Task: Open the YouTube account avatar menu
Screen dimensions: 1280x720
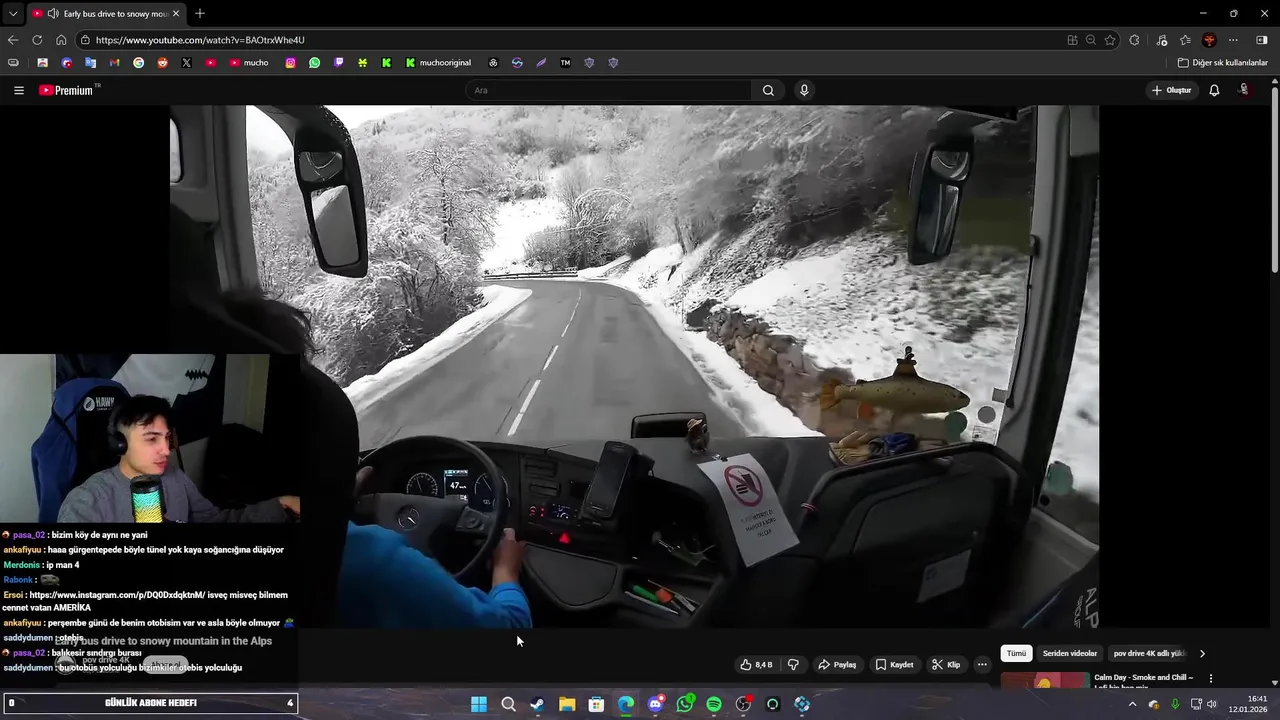Action: tap(1244, 90)
